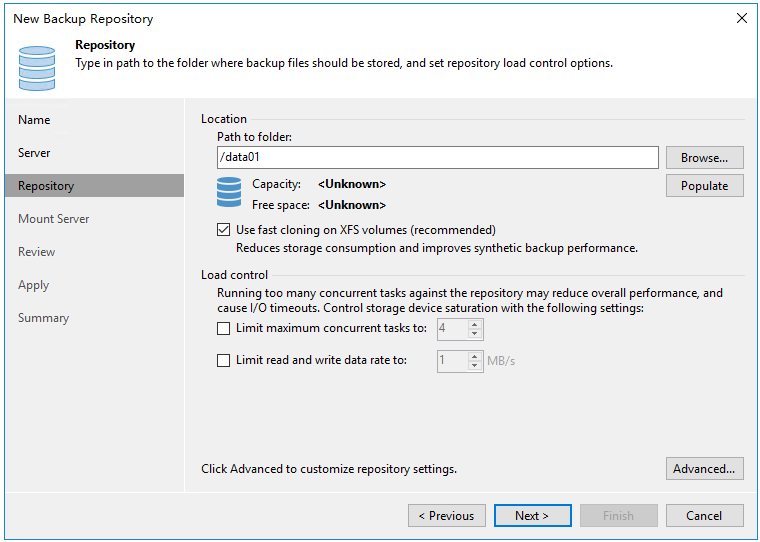Increase concurrent tasks spinner value
Image resolution: width=760 pixels, height=542 pixels.
pos(475,324)
